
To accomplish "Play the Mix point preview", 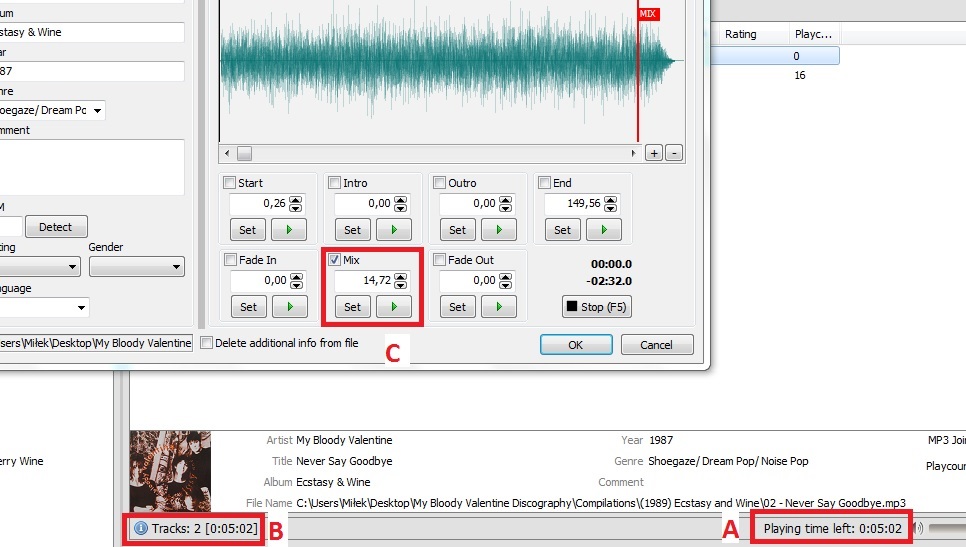I will [x=393, y=307].
